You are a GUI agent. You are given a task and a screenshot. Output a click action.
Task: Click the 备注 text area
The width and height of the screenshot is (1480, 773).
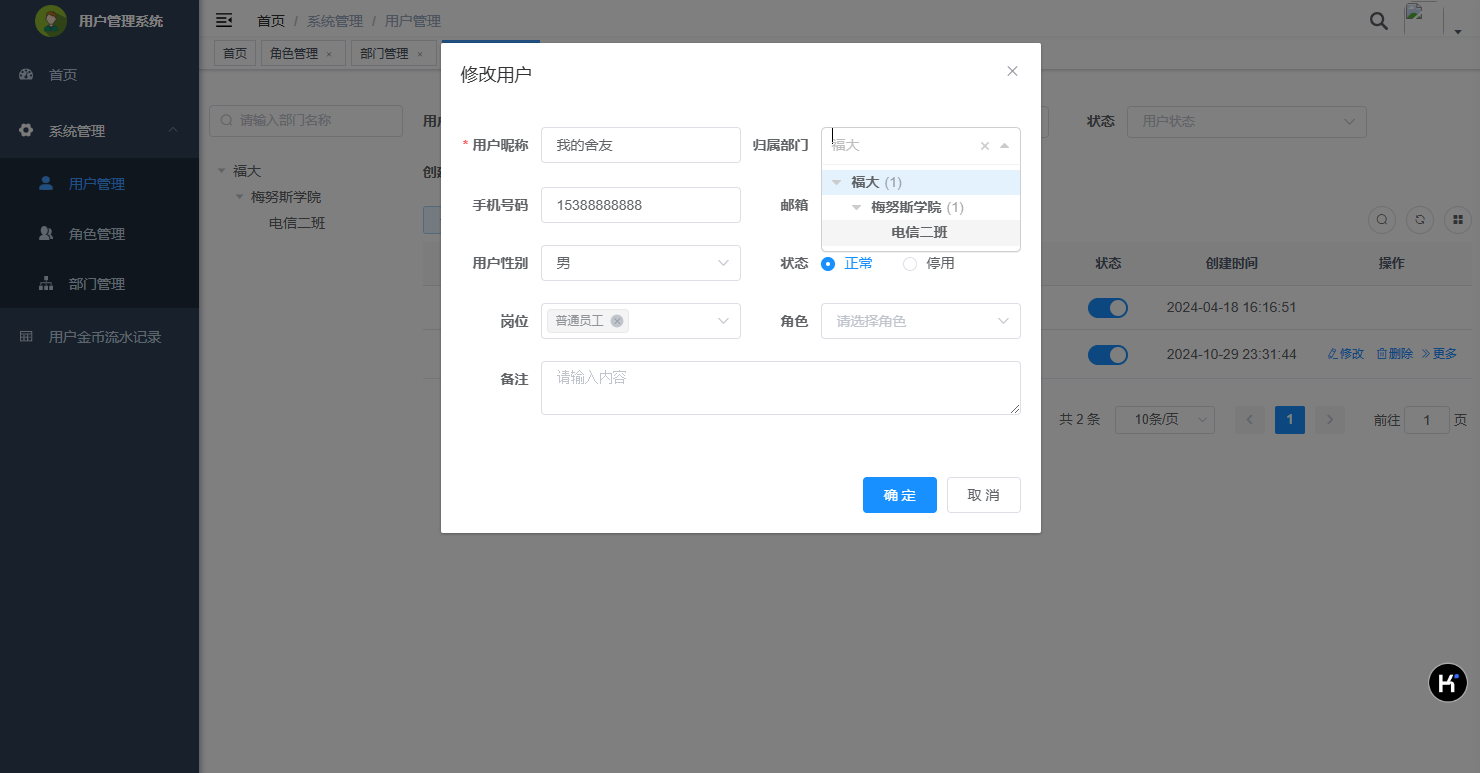[x=781, y=388]
